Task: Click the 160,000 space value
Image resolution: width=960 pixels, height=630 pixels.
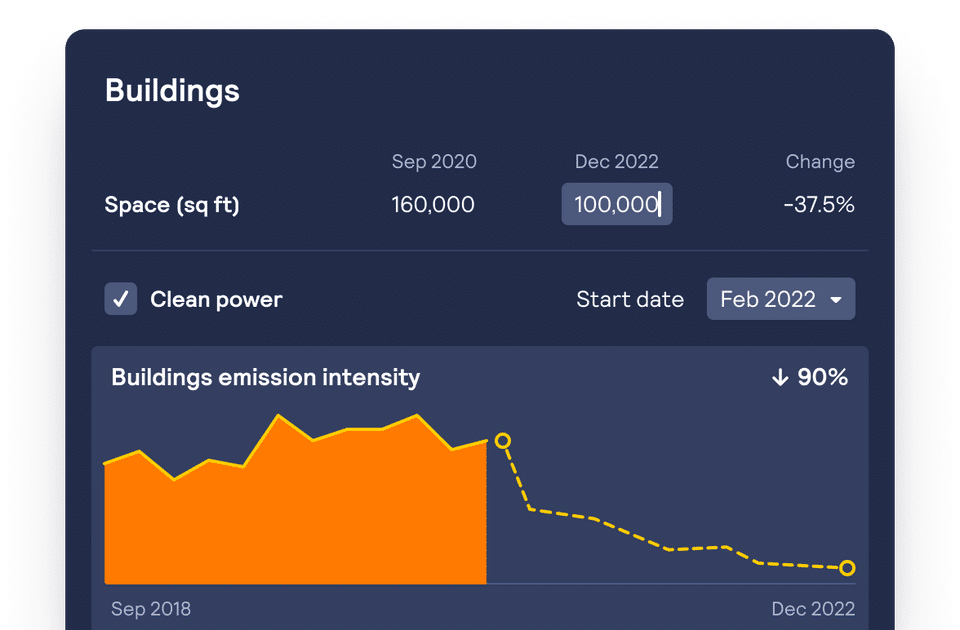Action: pyautogui.click(x=433, y=204)
